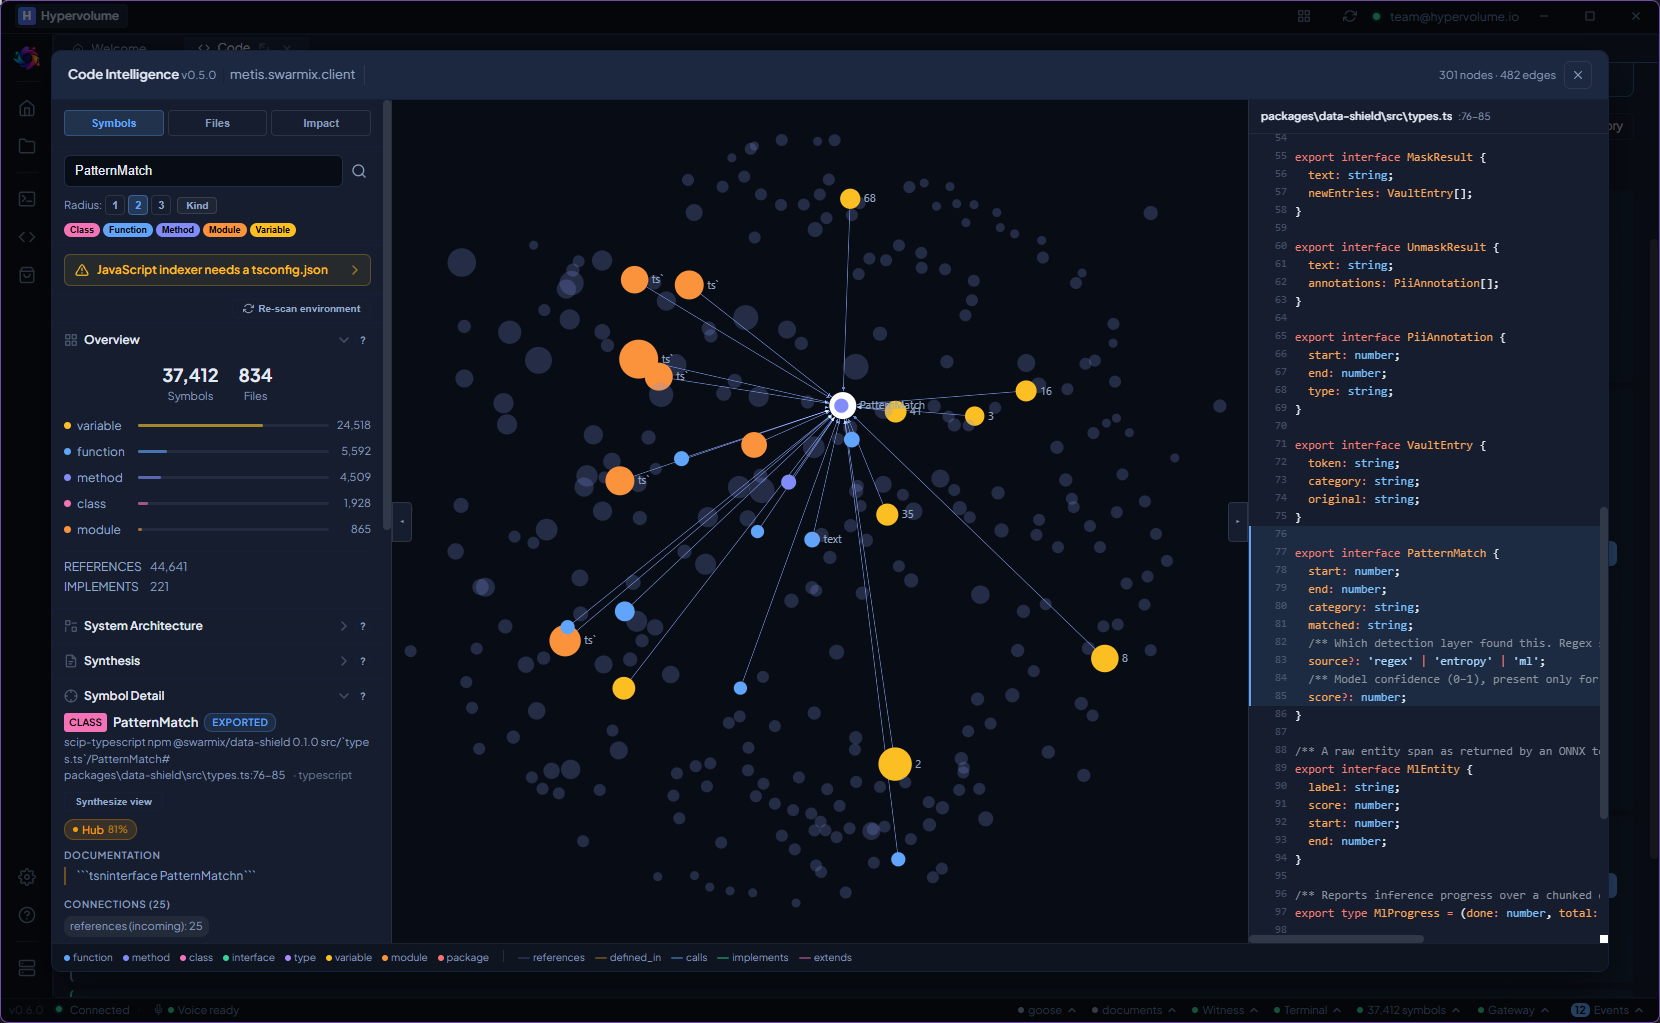Switch to the Impact tab
Viewport: 1660px width, 1023px height.
coord(321,123)
